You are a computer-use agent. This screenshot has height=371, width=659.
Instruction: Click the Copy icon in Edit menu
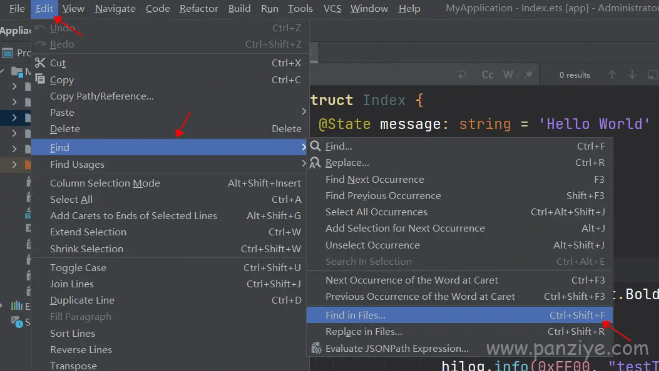click(40, 79)
